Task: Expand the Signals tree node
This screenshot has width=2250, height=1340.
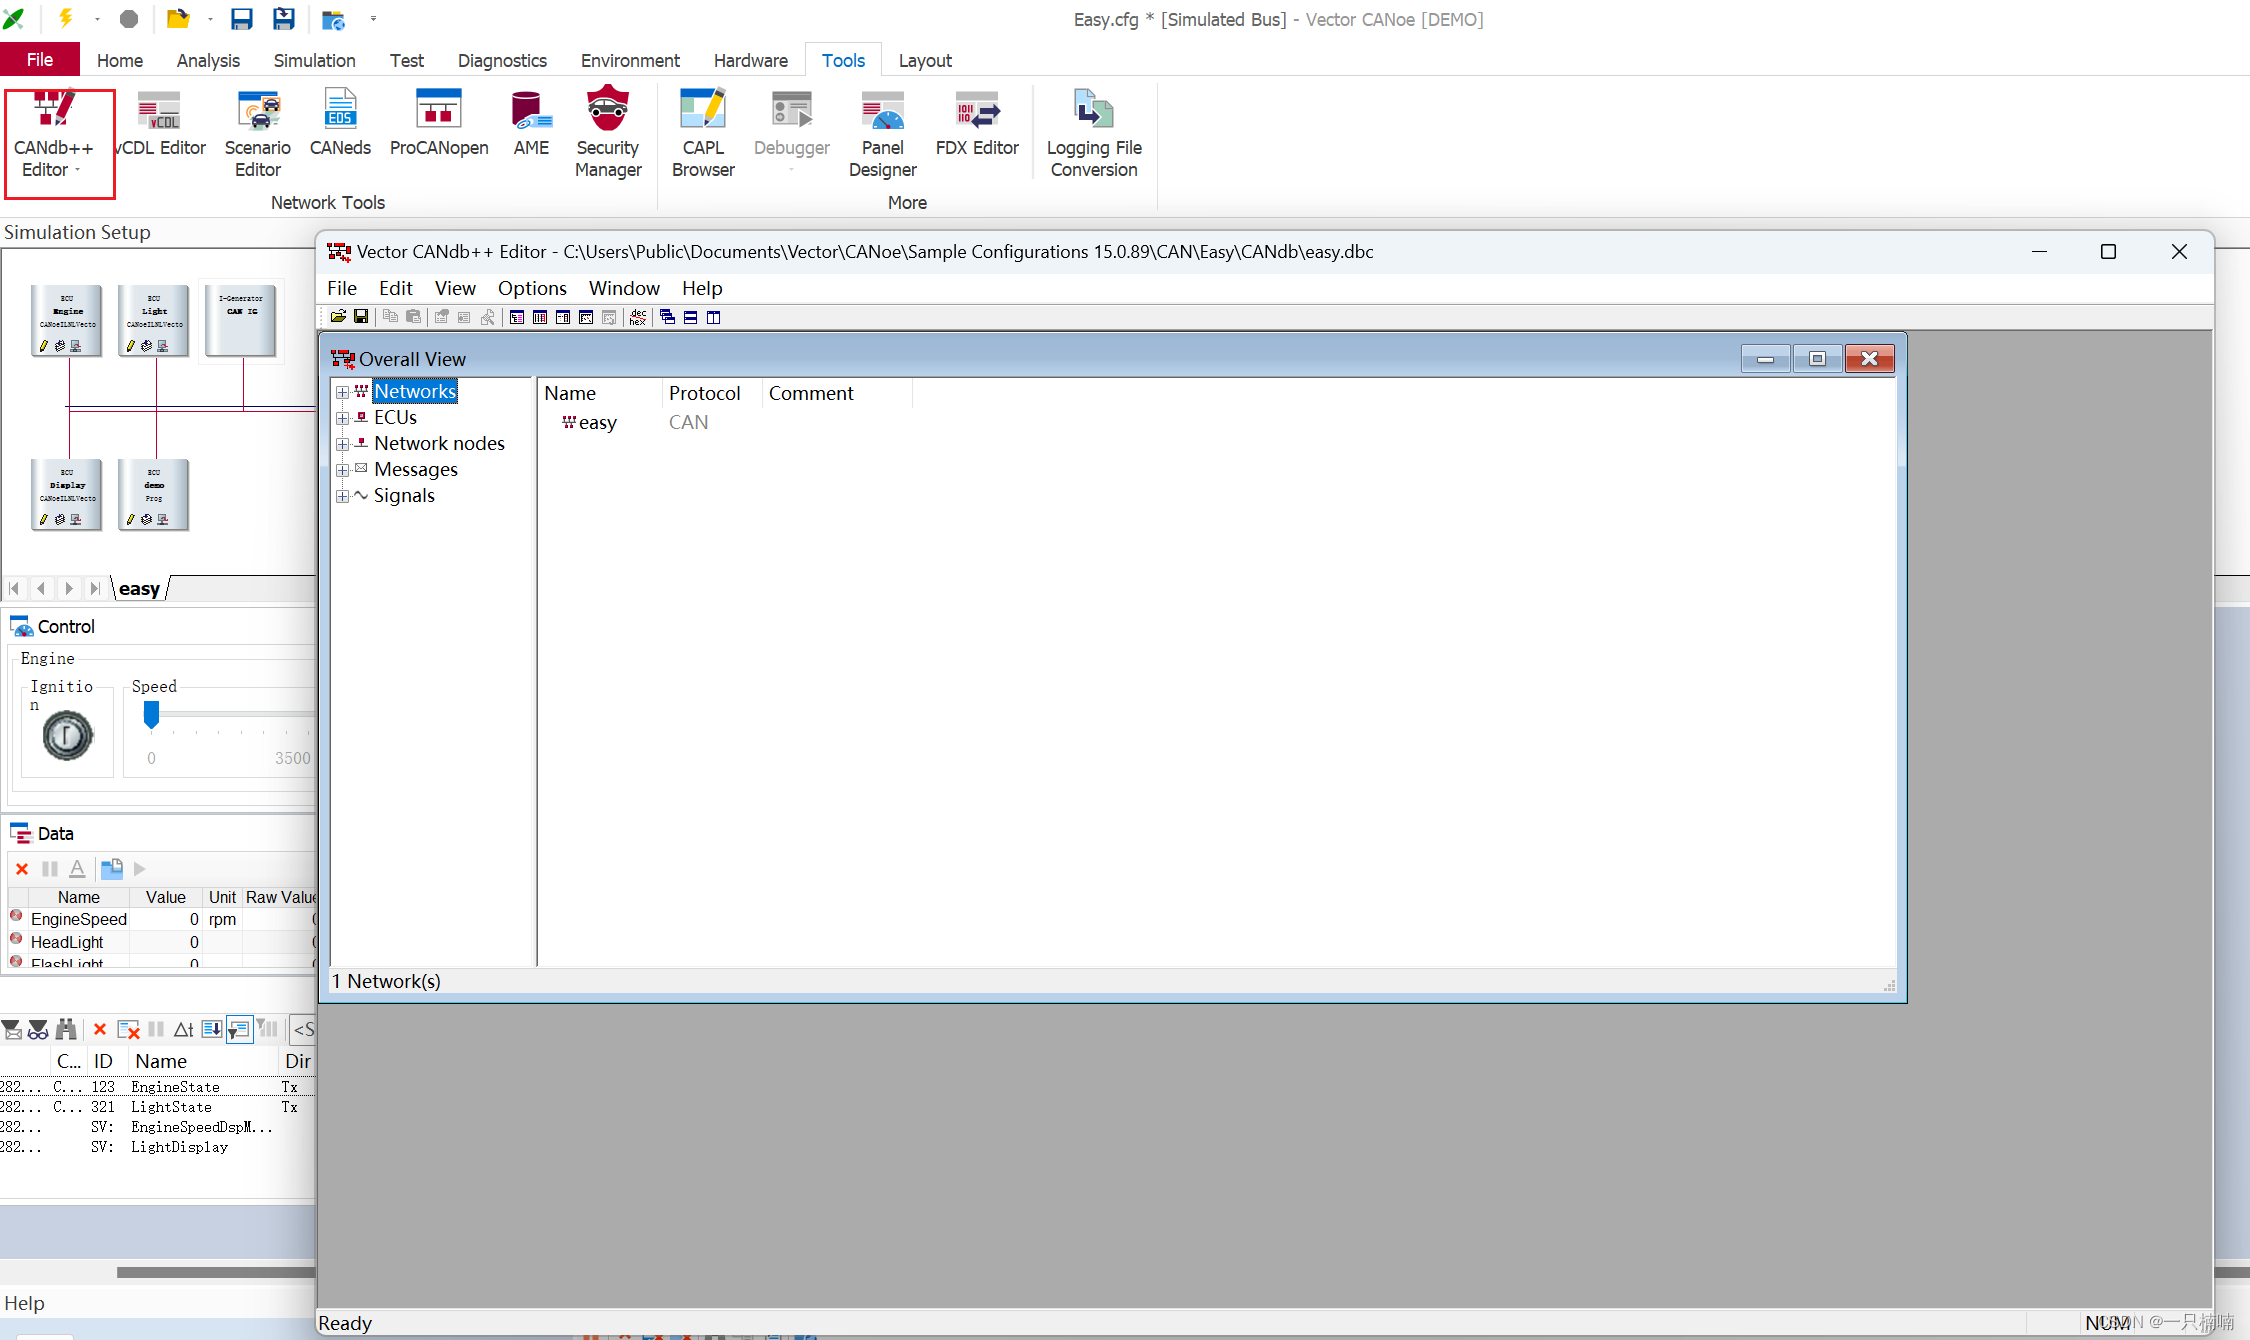Action: coord(342,496)
